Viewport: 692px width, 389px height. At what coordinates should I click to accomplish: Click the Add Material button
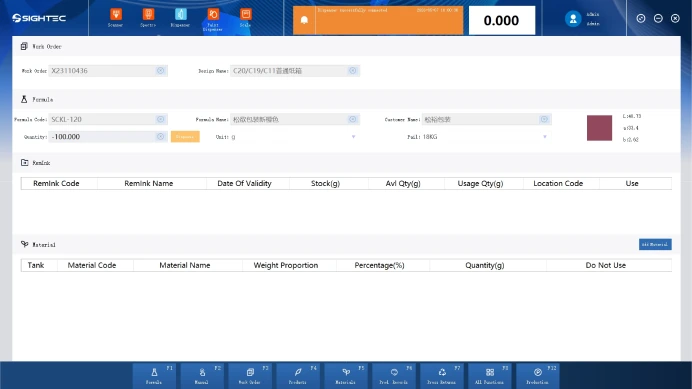[x=655, y=244]
